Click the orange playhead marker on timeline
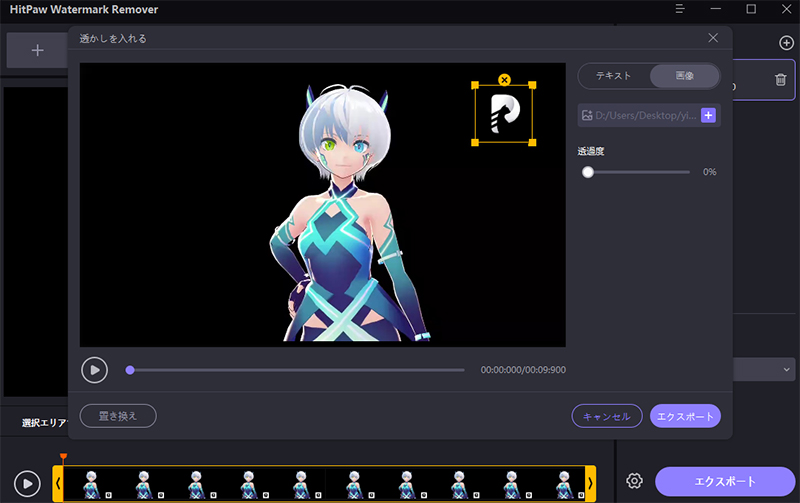This screenshot has height=503, width=800. coord(63,457)
